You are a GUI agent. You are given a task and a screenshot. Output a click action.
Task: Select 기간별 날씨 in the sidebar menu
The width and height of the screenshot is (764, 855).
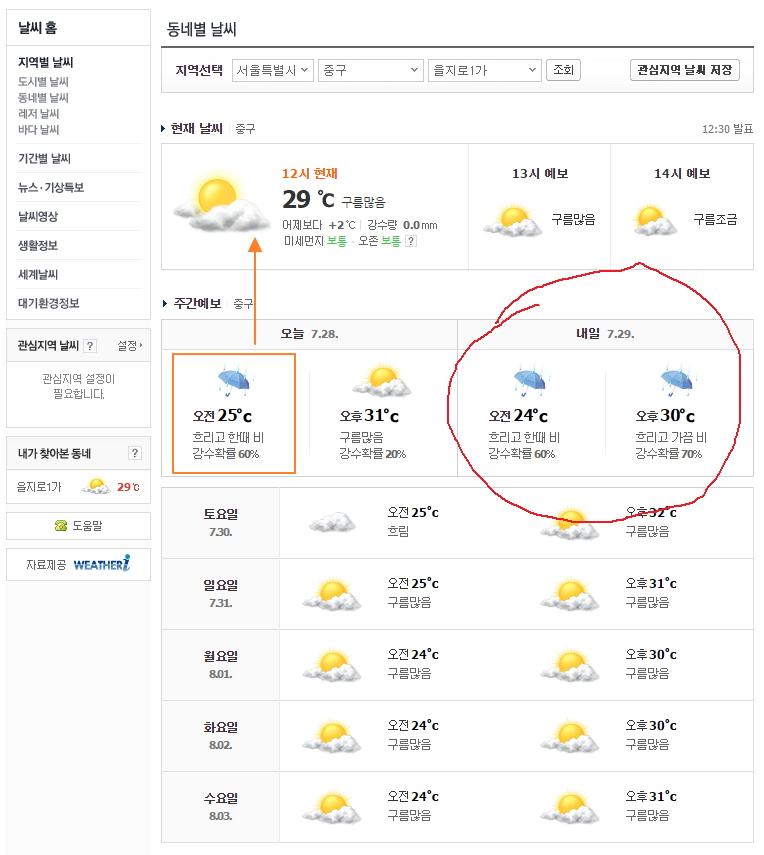44,158
